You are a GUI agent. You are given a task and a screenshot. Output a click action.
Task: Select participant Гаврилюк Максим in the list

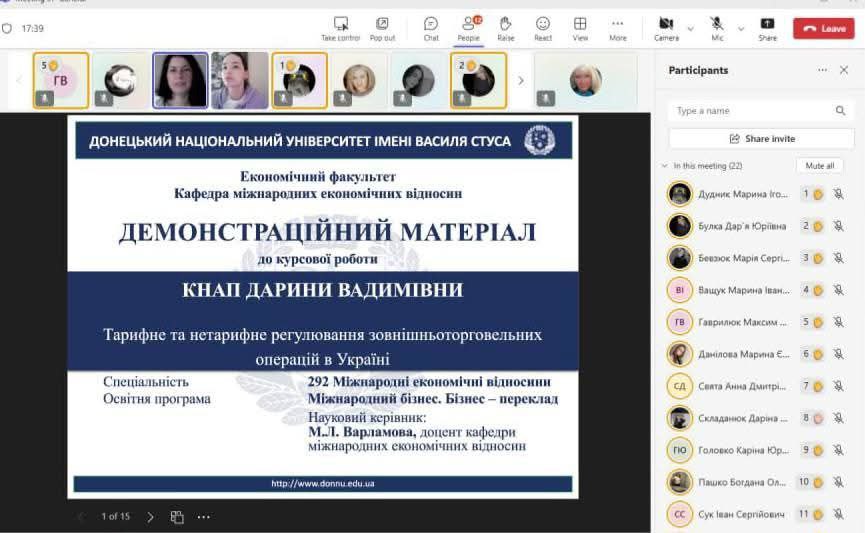pos(756,322)
